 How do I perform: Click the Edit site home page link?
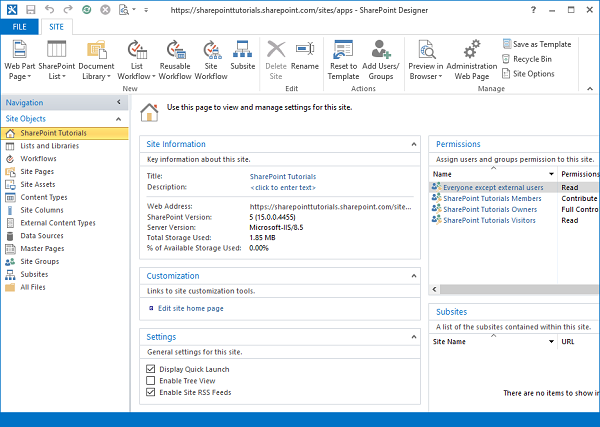[190, 308]
